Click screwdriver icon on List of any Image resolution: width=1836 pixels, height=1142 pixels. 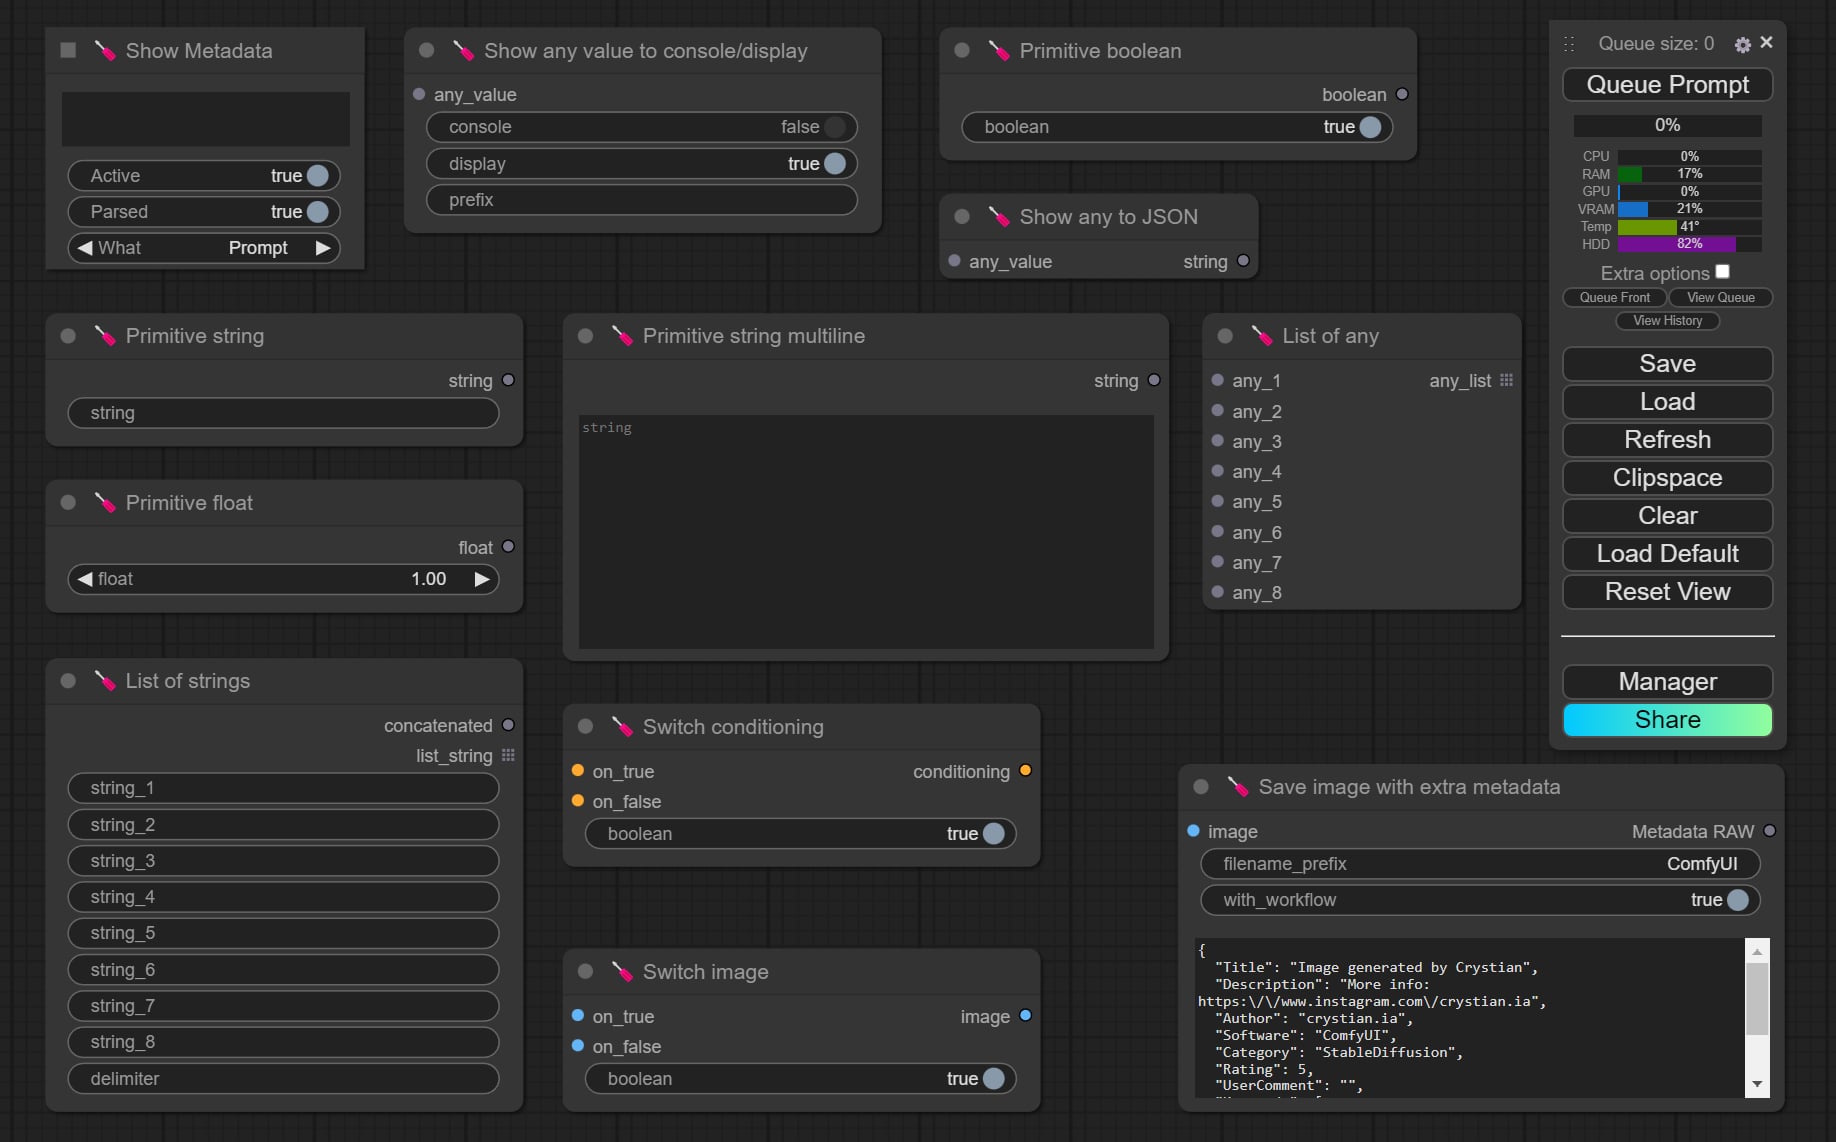click(1262, 336)
